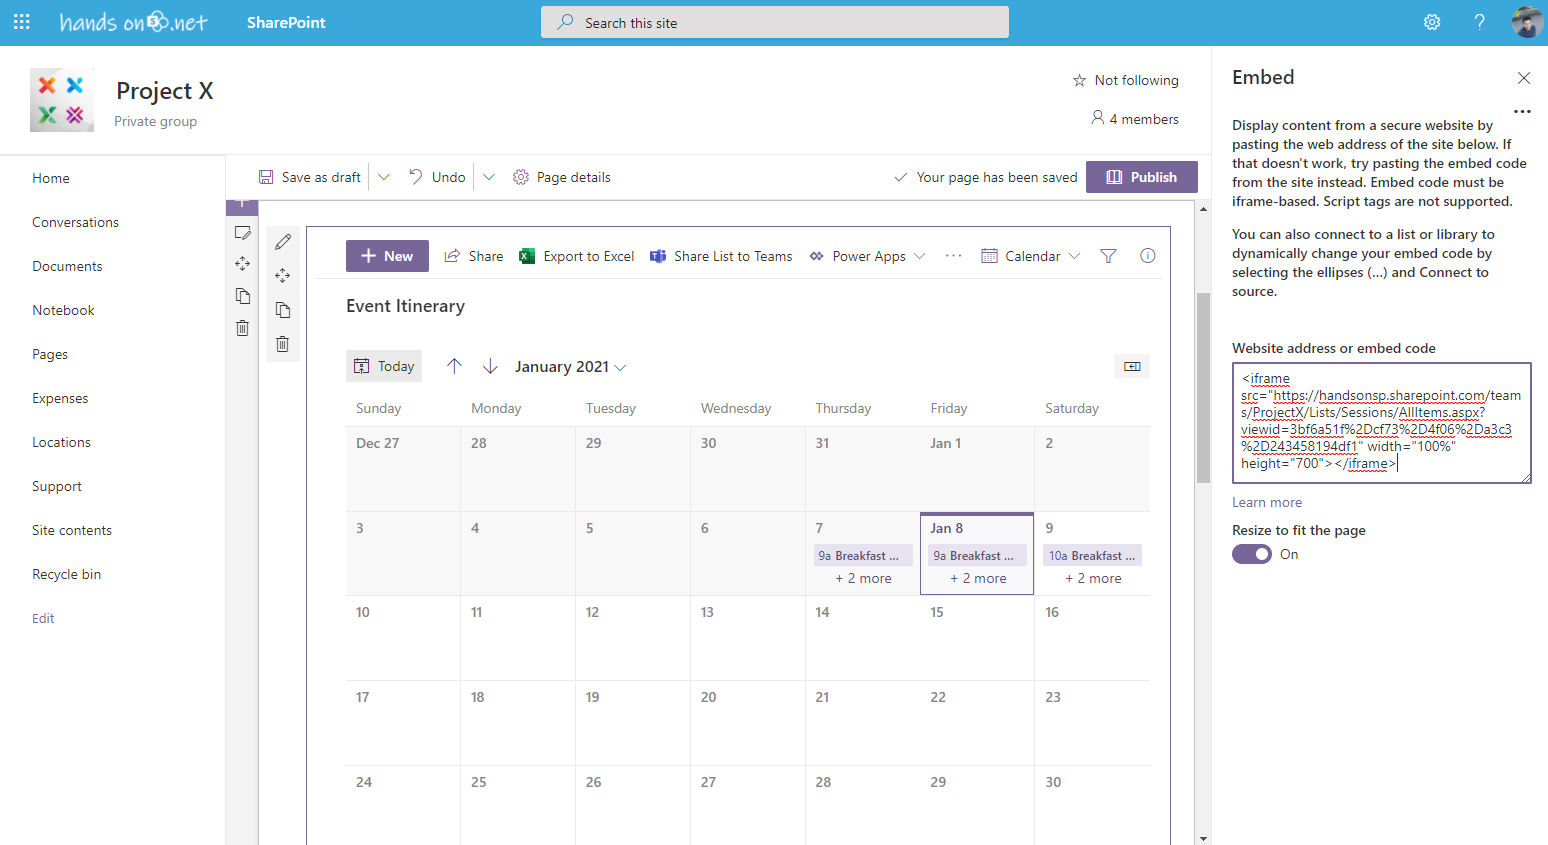Turn off Resize to fit the page
This screenshot has height=845, width=1548.
[1251, 554]
